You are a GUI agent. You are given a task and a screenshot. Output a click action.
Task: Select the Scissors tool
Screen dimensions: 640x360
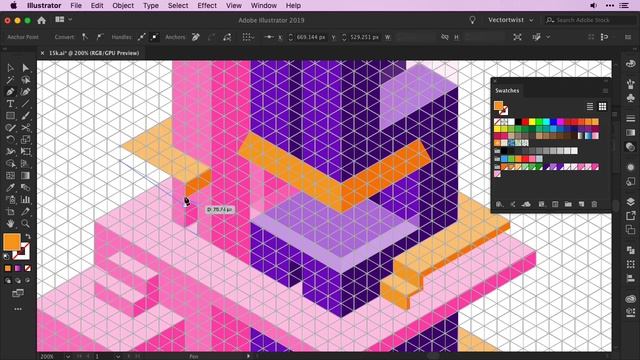26,128
